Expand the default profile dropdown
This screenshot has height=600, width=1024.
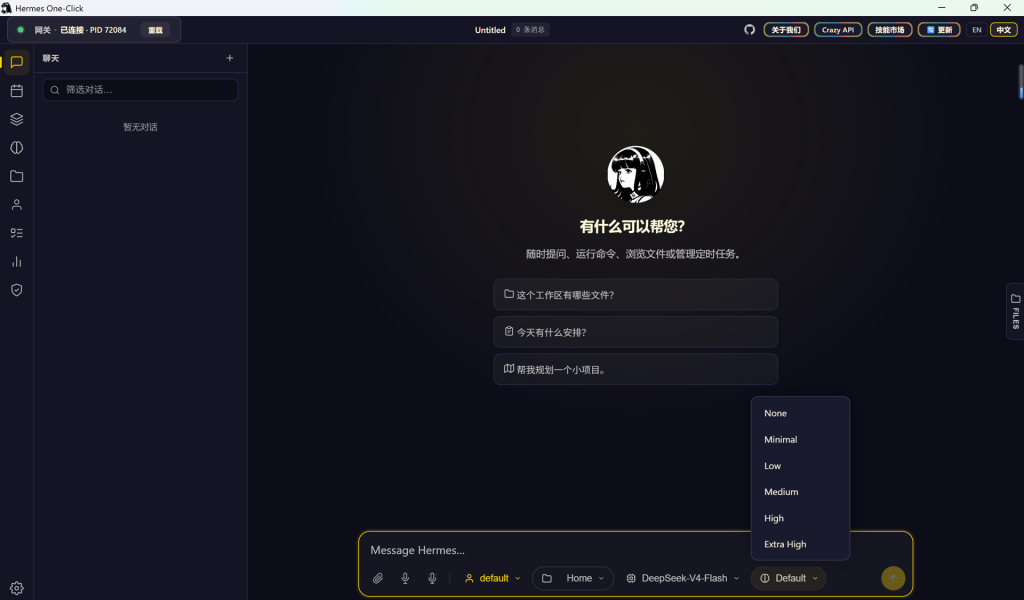point(492,578)
